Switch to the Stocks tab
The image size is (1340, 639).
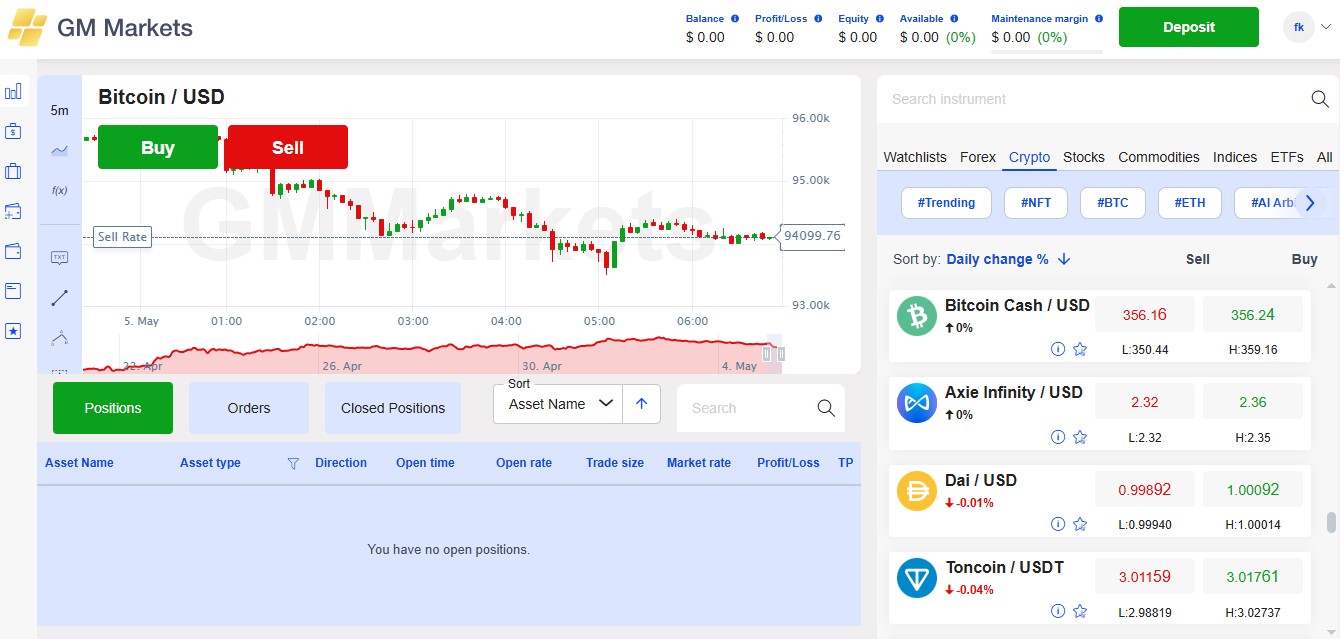point(1083,157)
